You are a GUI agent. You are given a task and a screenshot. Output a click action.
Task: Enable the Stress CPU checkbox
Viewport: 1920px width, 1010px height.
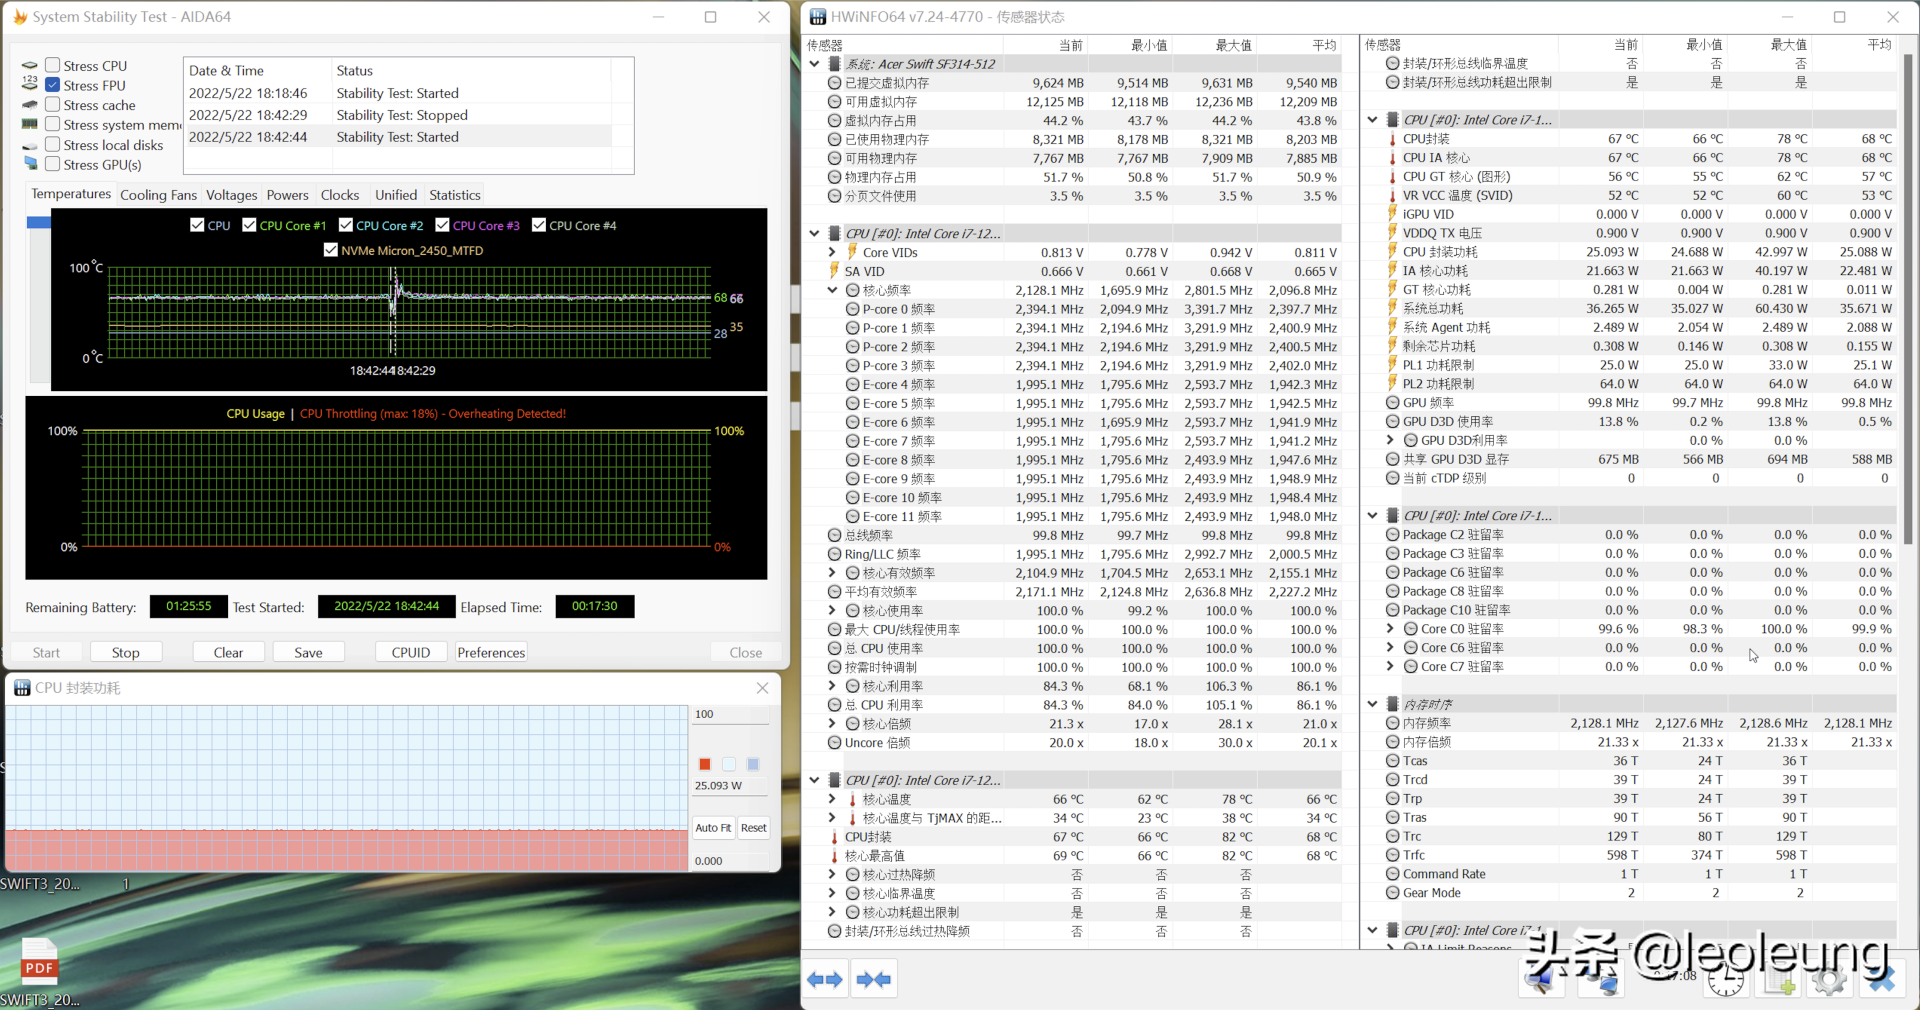click(53, 65)
